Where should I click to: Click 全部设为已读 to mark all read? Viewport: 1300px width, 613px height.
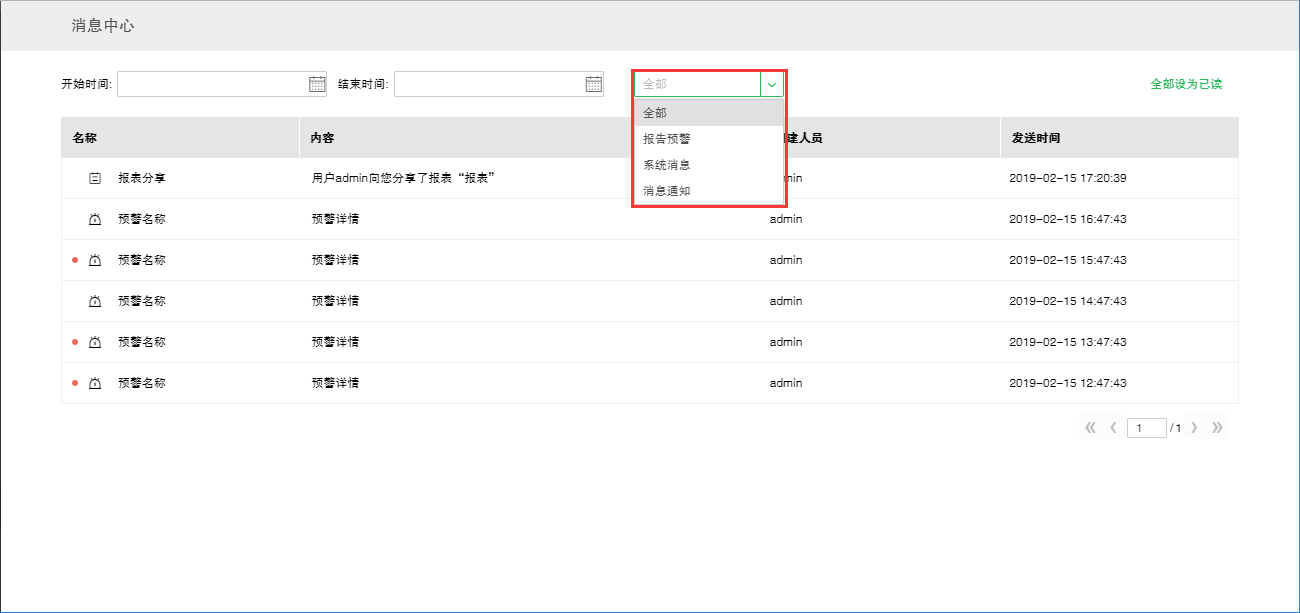[x=1186, y=84]
